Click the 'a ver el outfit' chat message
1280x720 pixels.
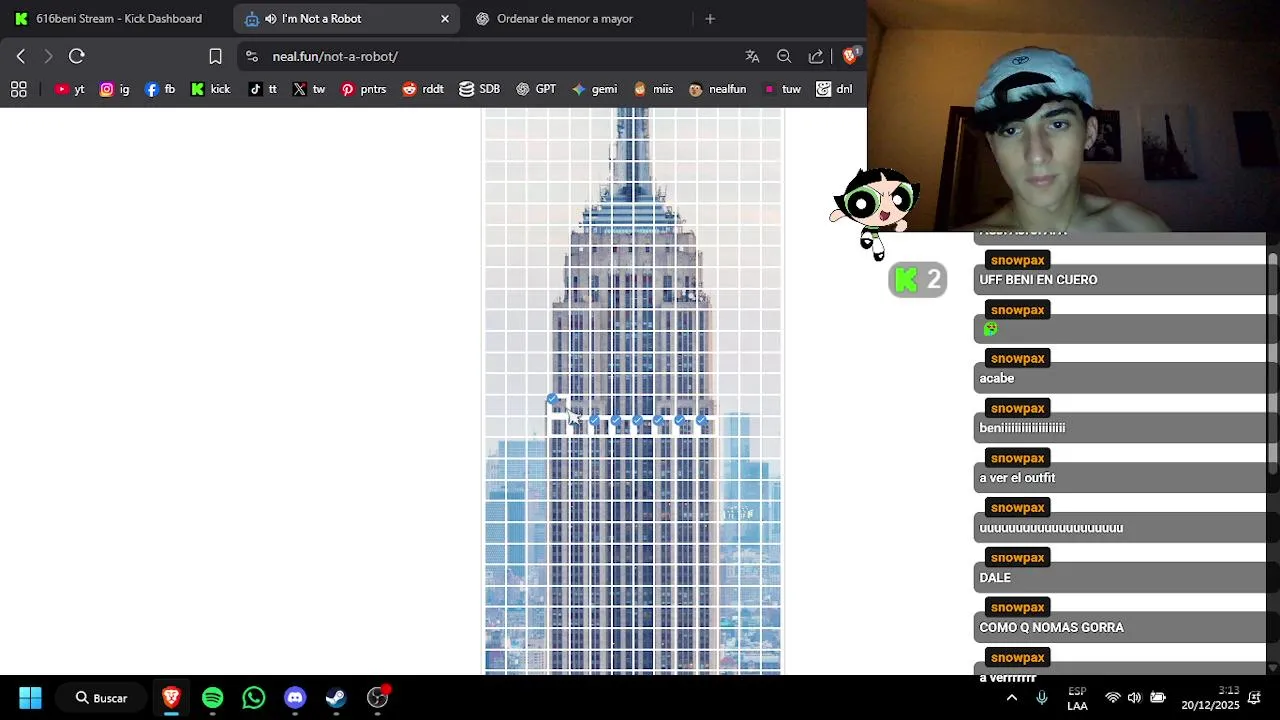1017,478
